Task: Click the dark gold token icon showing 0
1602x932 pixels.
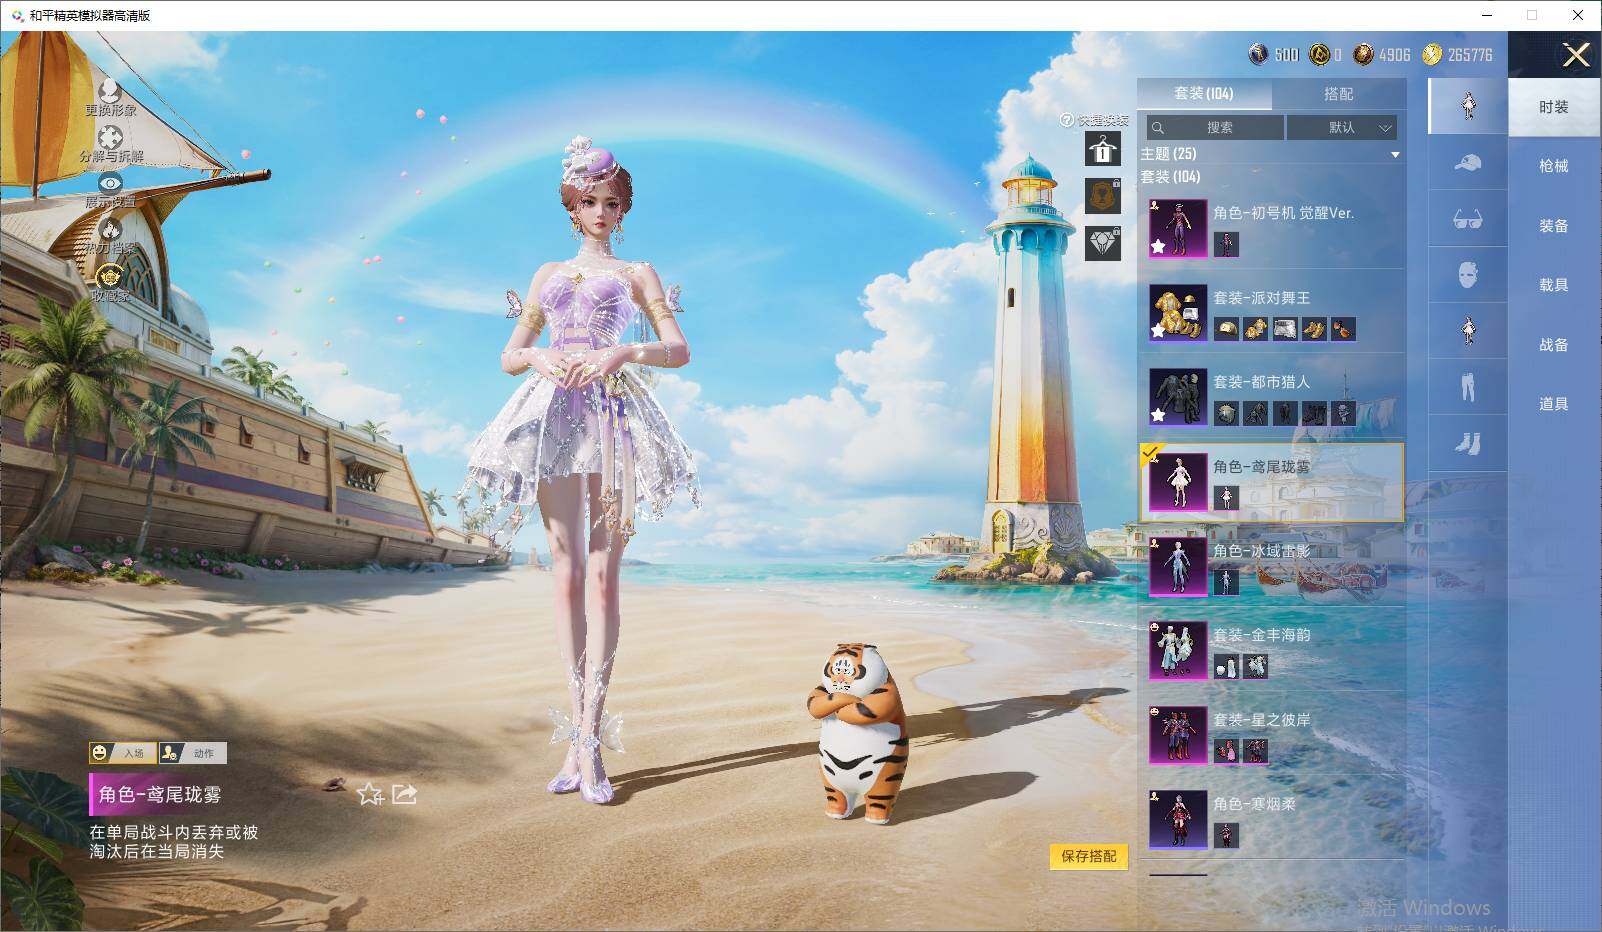Action: pyautogui.click(x=1320, y=54)
